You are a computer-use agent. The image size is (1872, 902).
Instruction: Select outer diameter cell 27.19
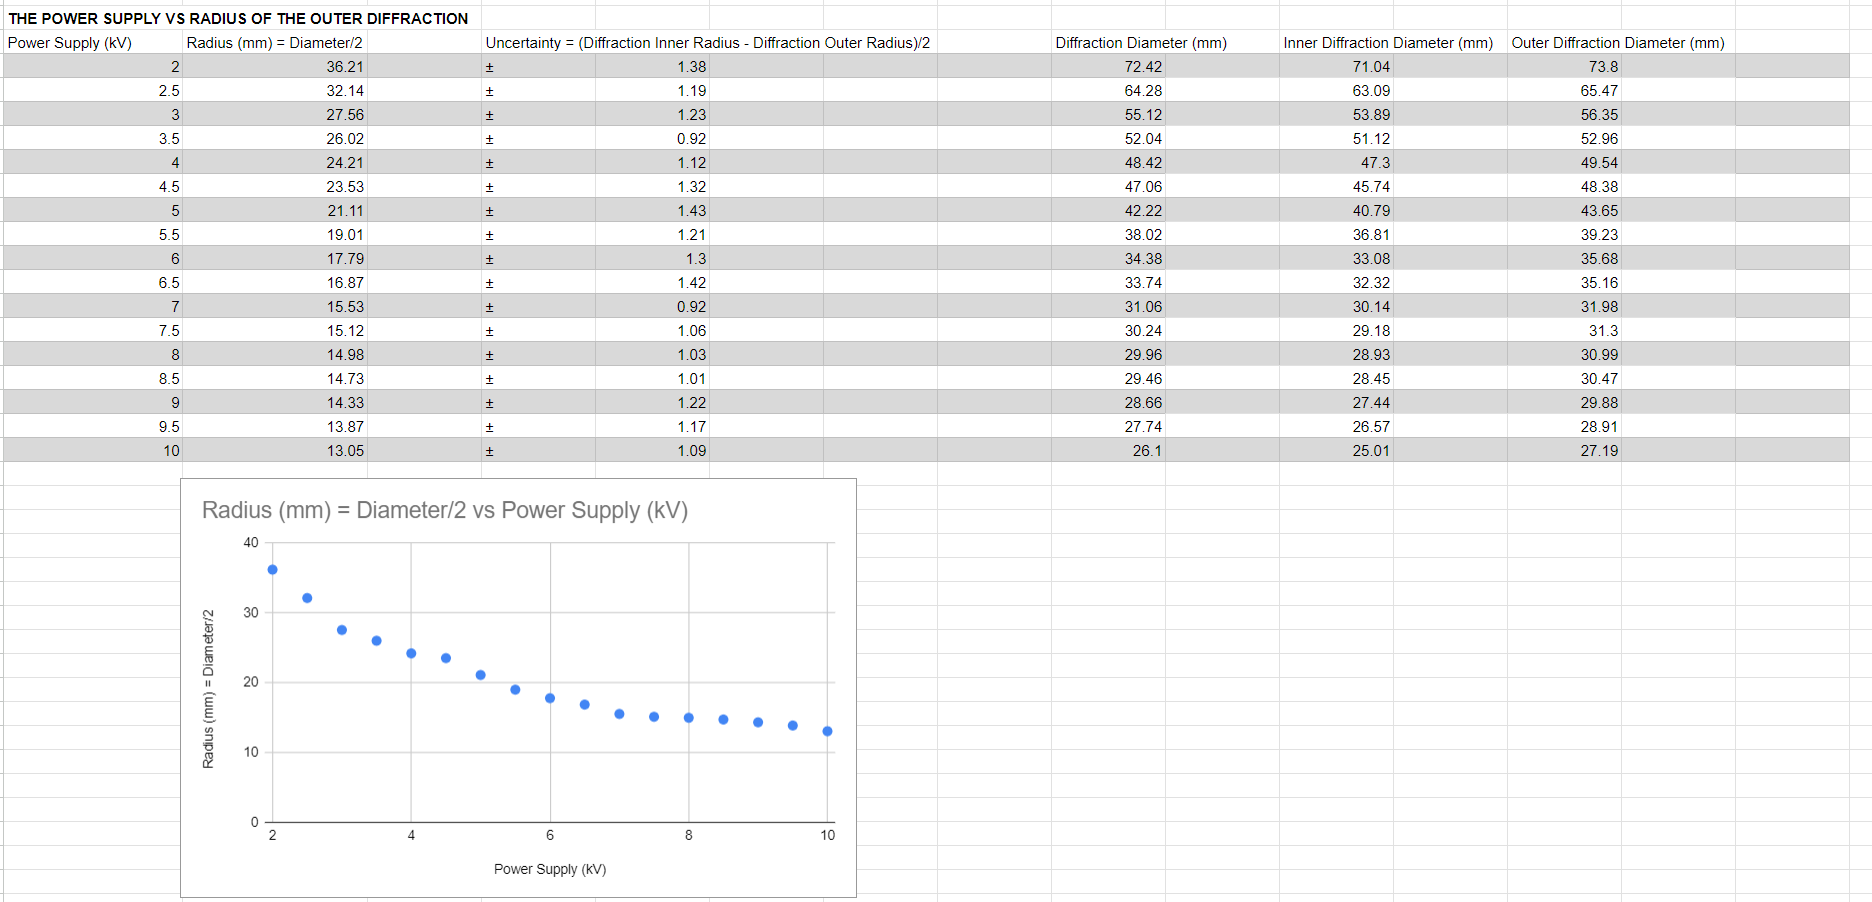click(x=1599, y=450)
